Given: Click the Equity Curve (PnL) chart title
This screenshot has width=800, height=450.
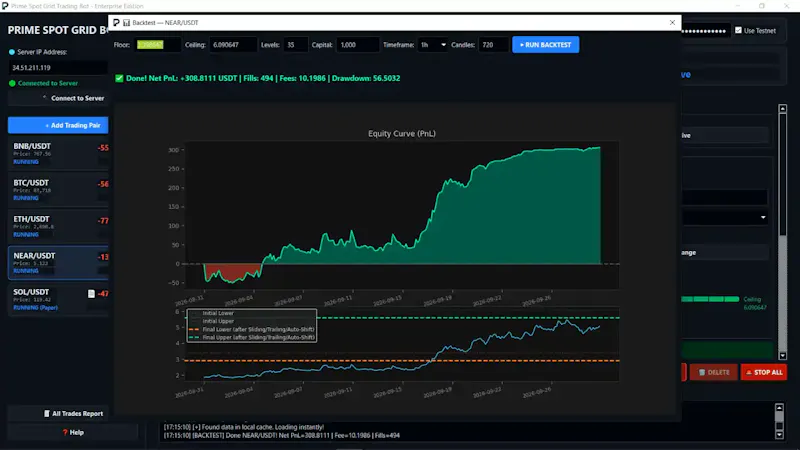Looking at the screenshot, I should click(x=402, y=134).
